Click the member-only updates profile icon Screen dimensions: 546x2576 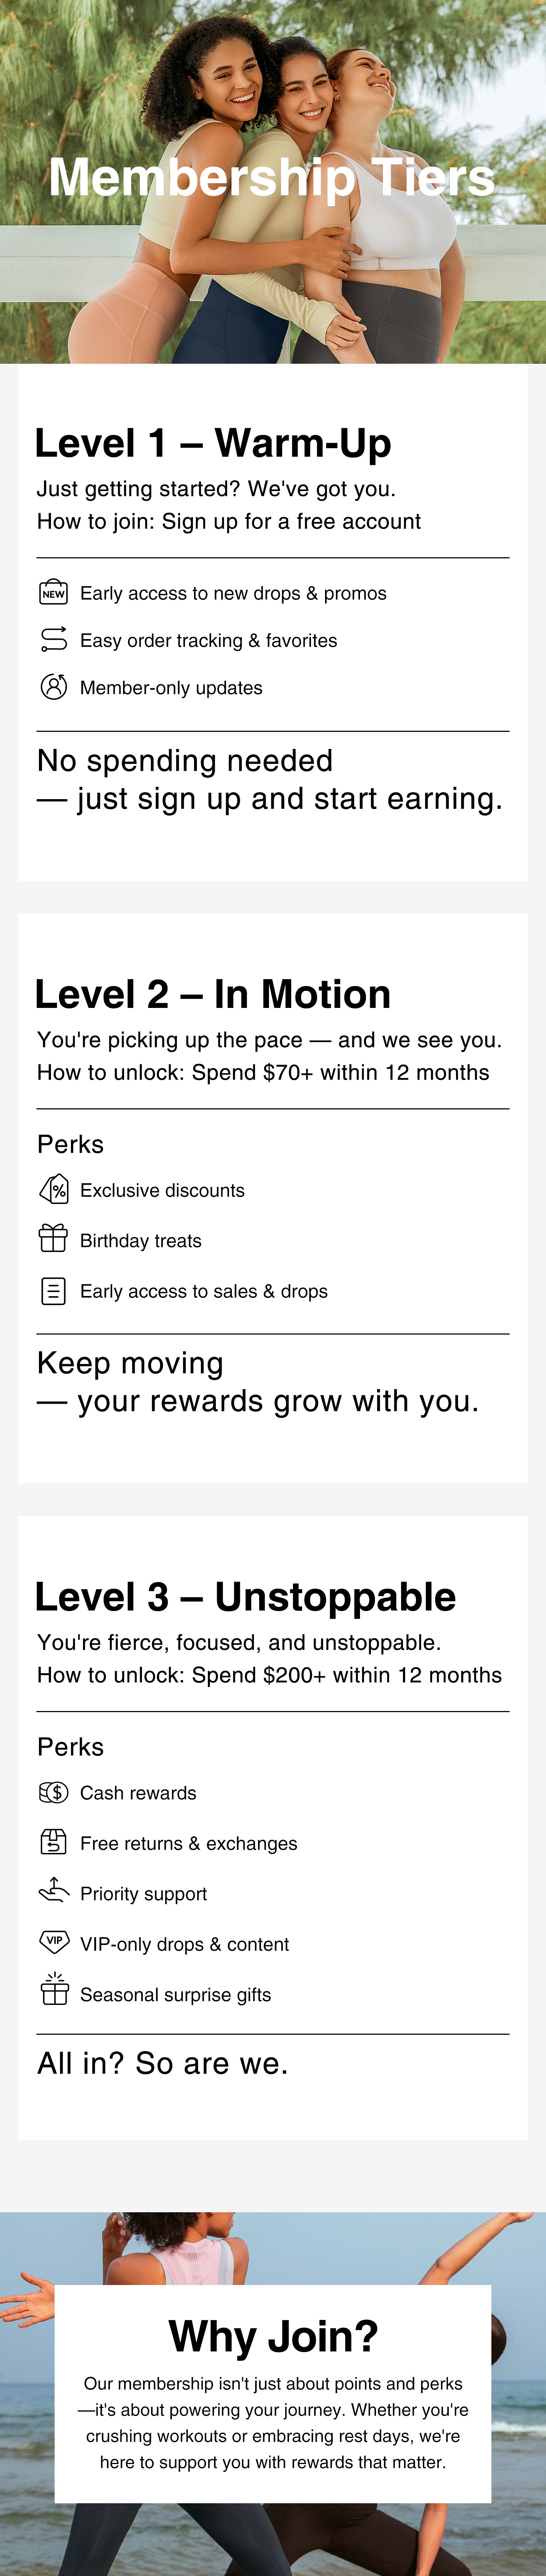[x=53, y=687]
